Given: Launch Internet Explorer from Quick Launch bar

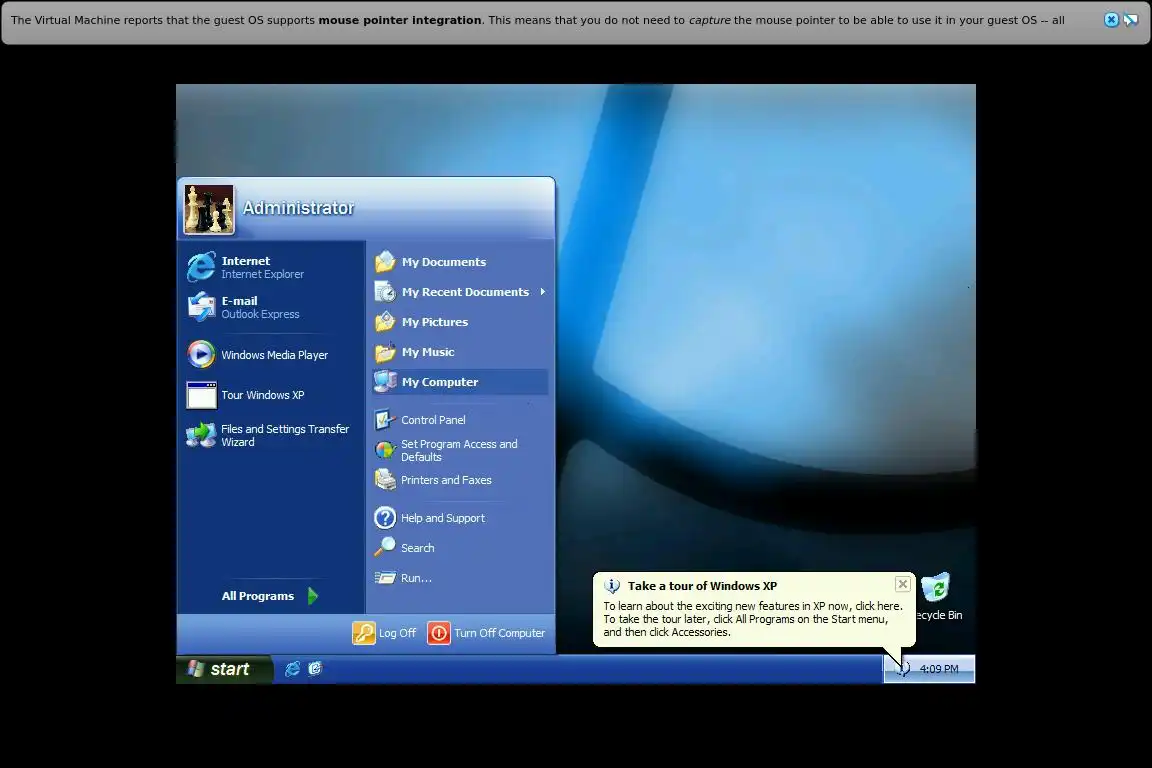Looking at the screenshot, I should (x=292, y=669).
